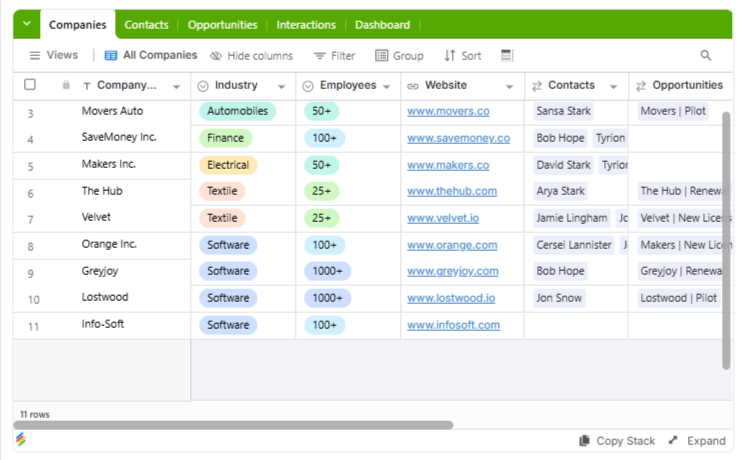Select the All Companies view
Viewport: 749px width, 460px height.
pos(150,55)
